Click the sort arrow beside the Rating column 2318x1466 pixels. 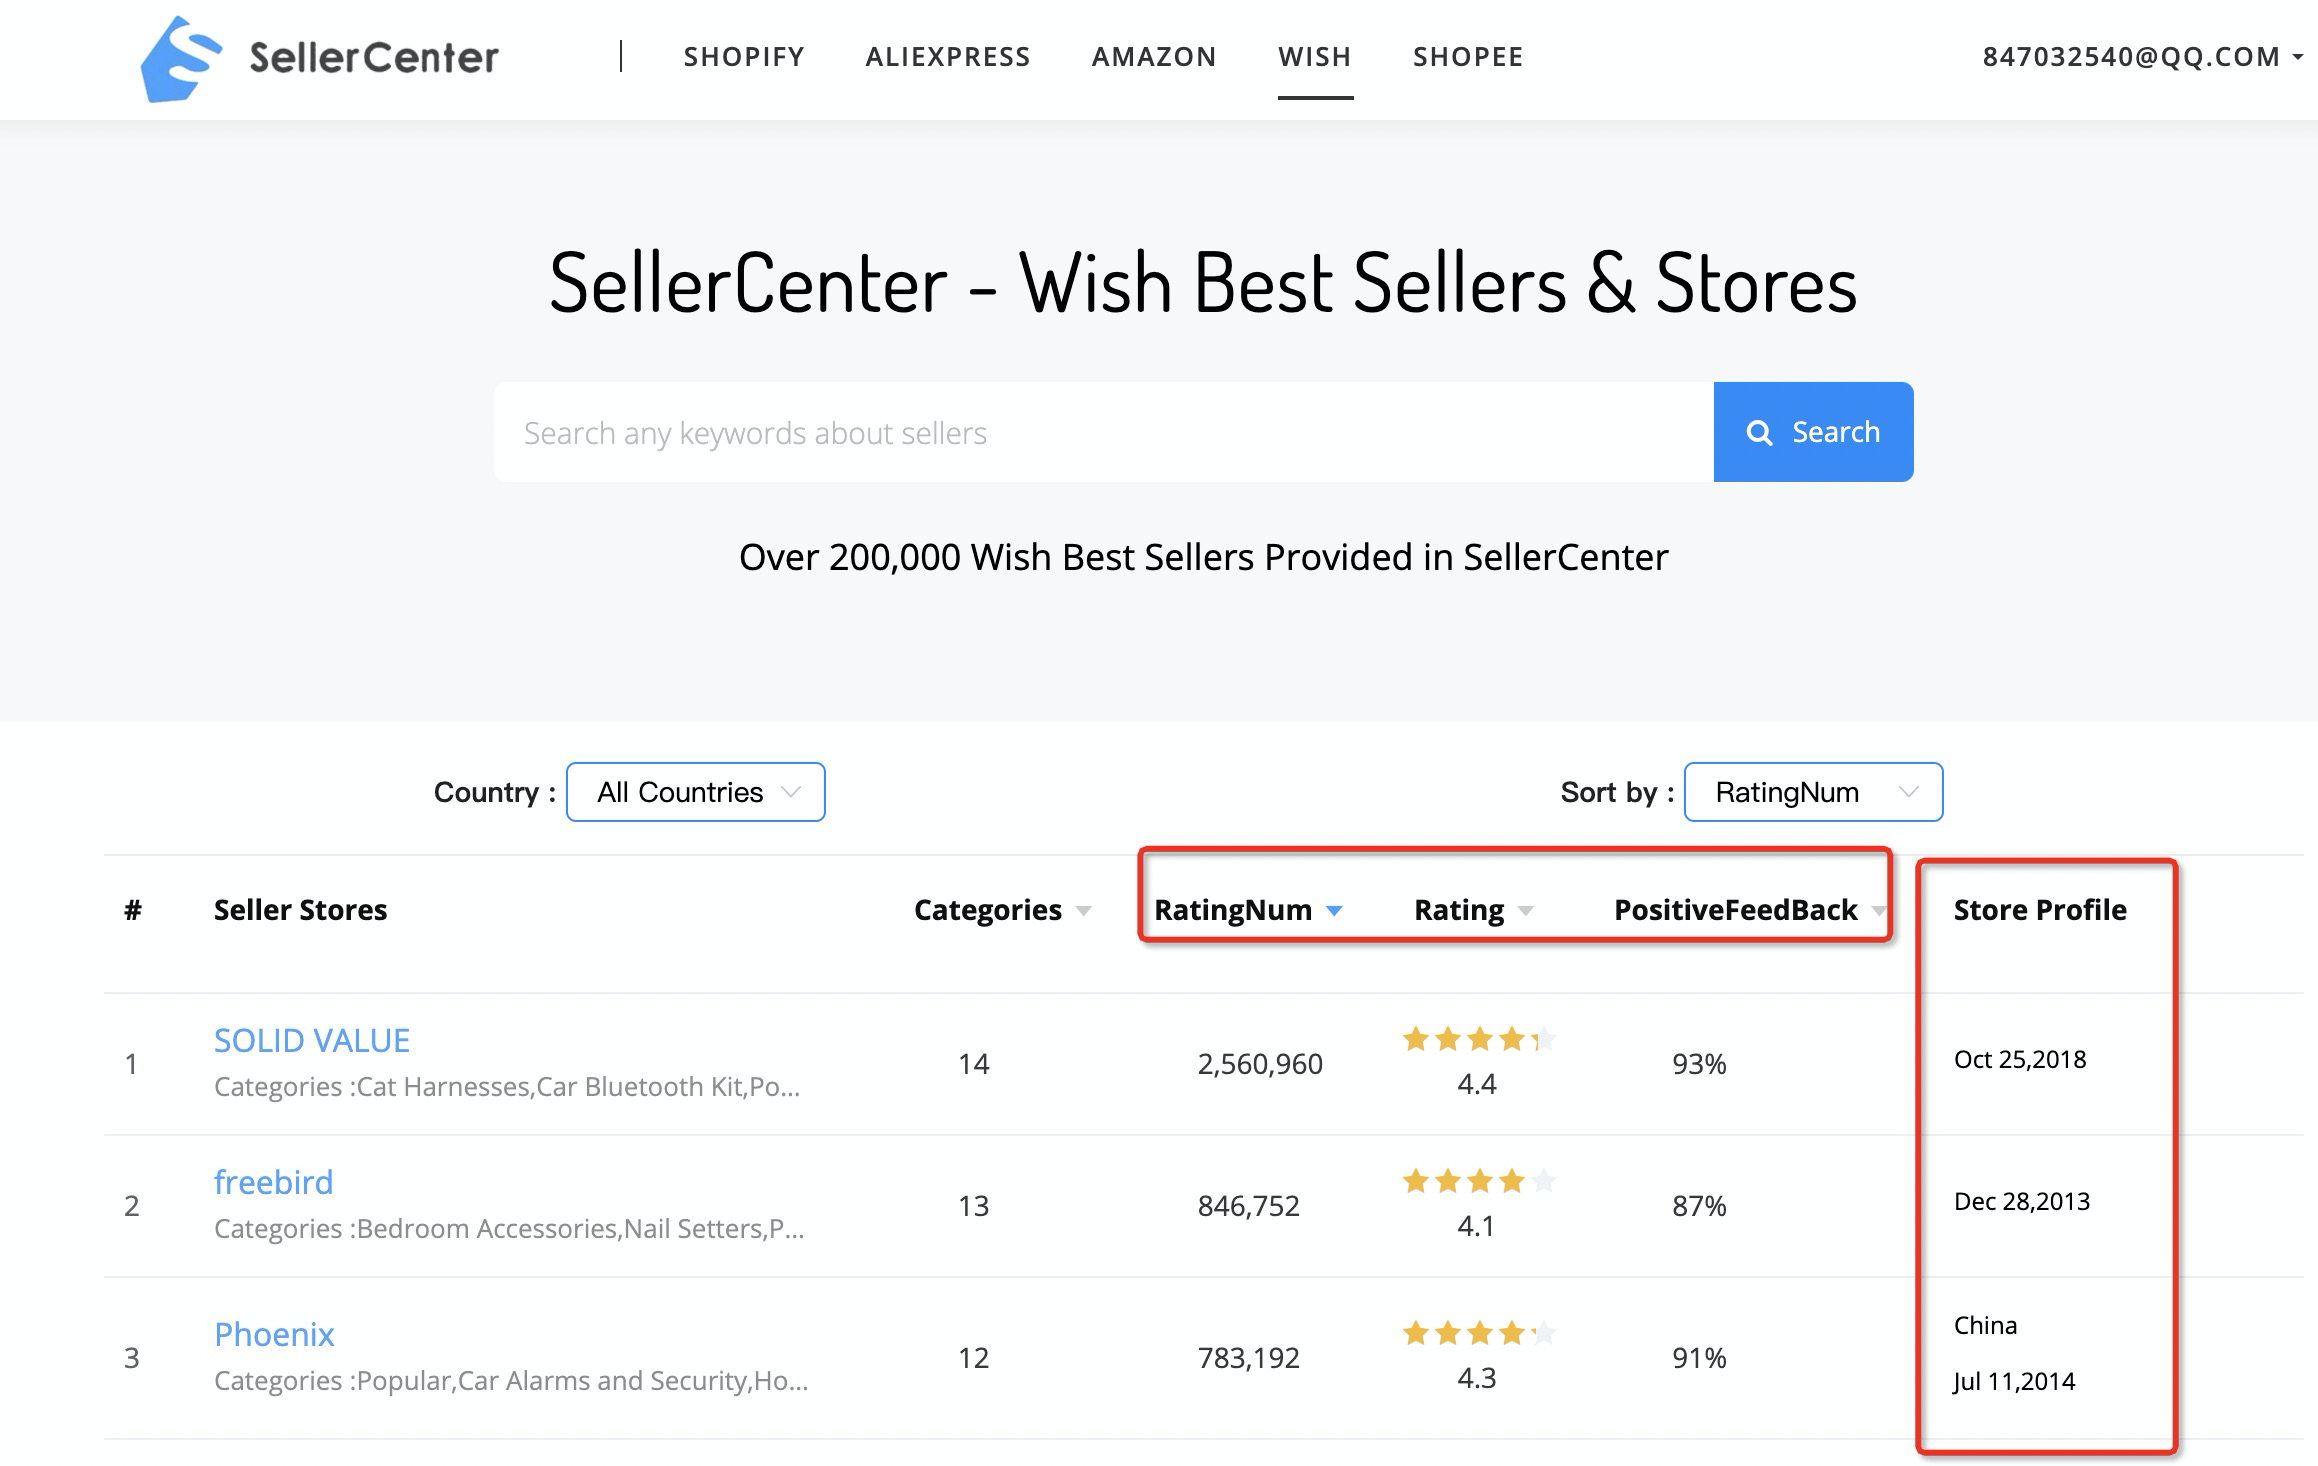(1527, 912)
